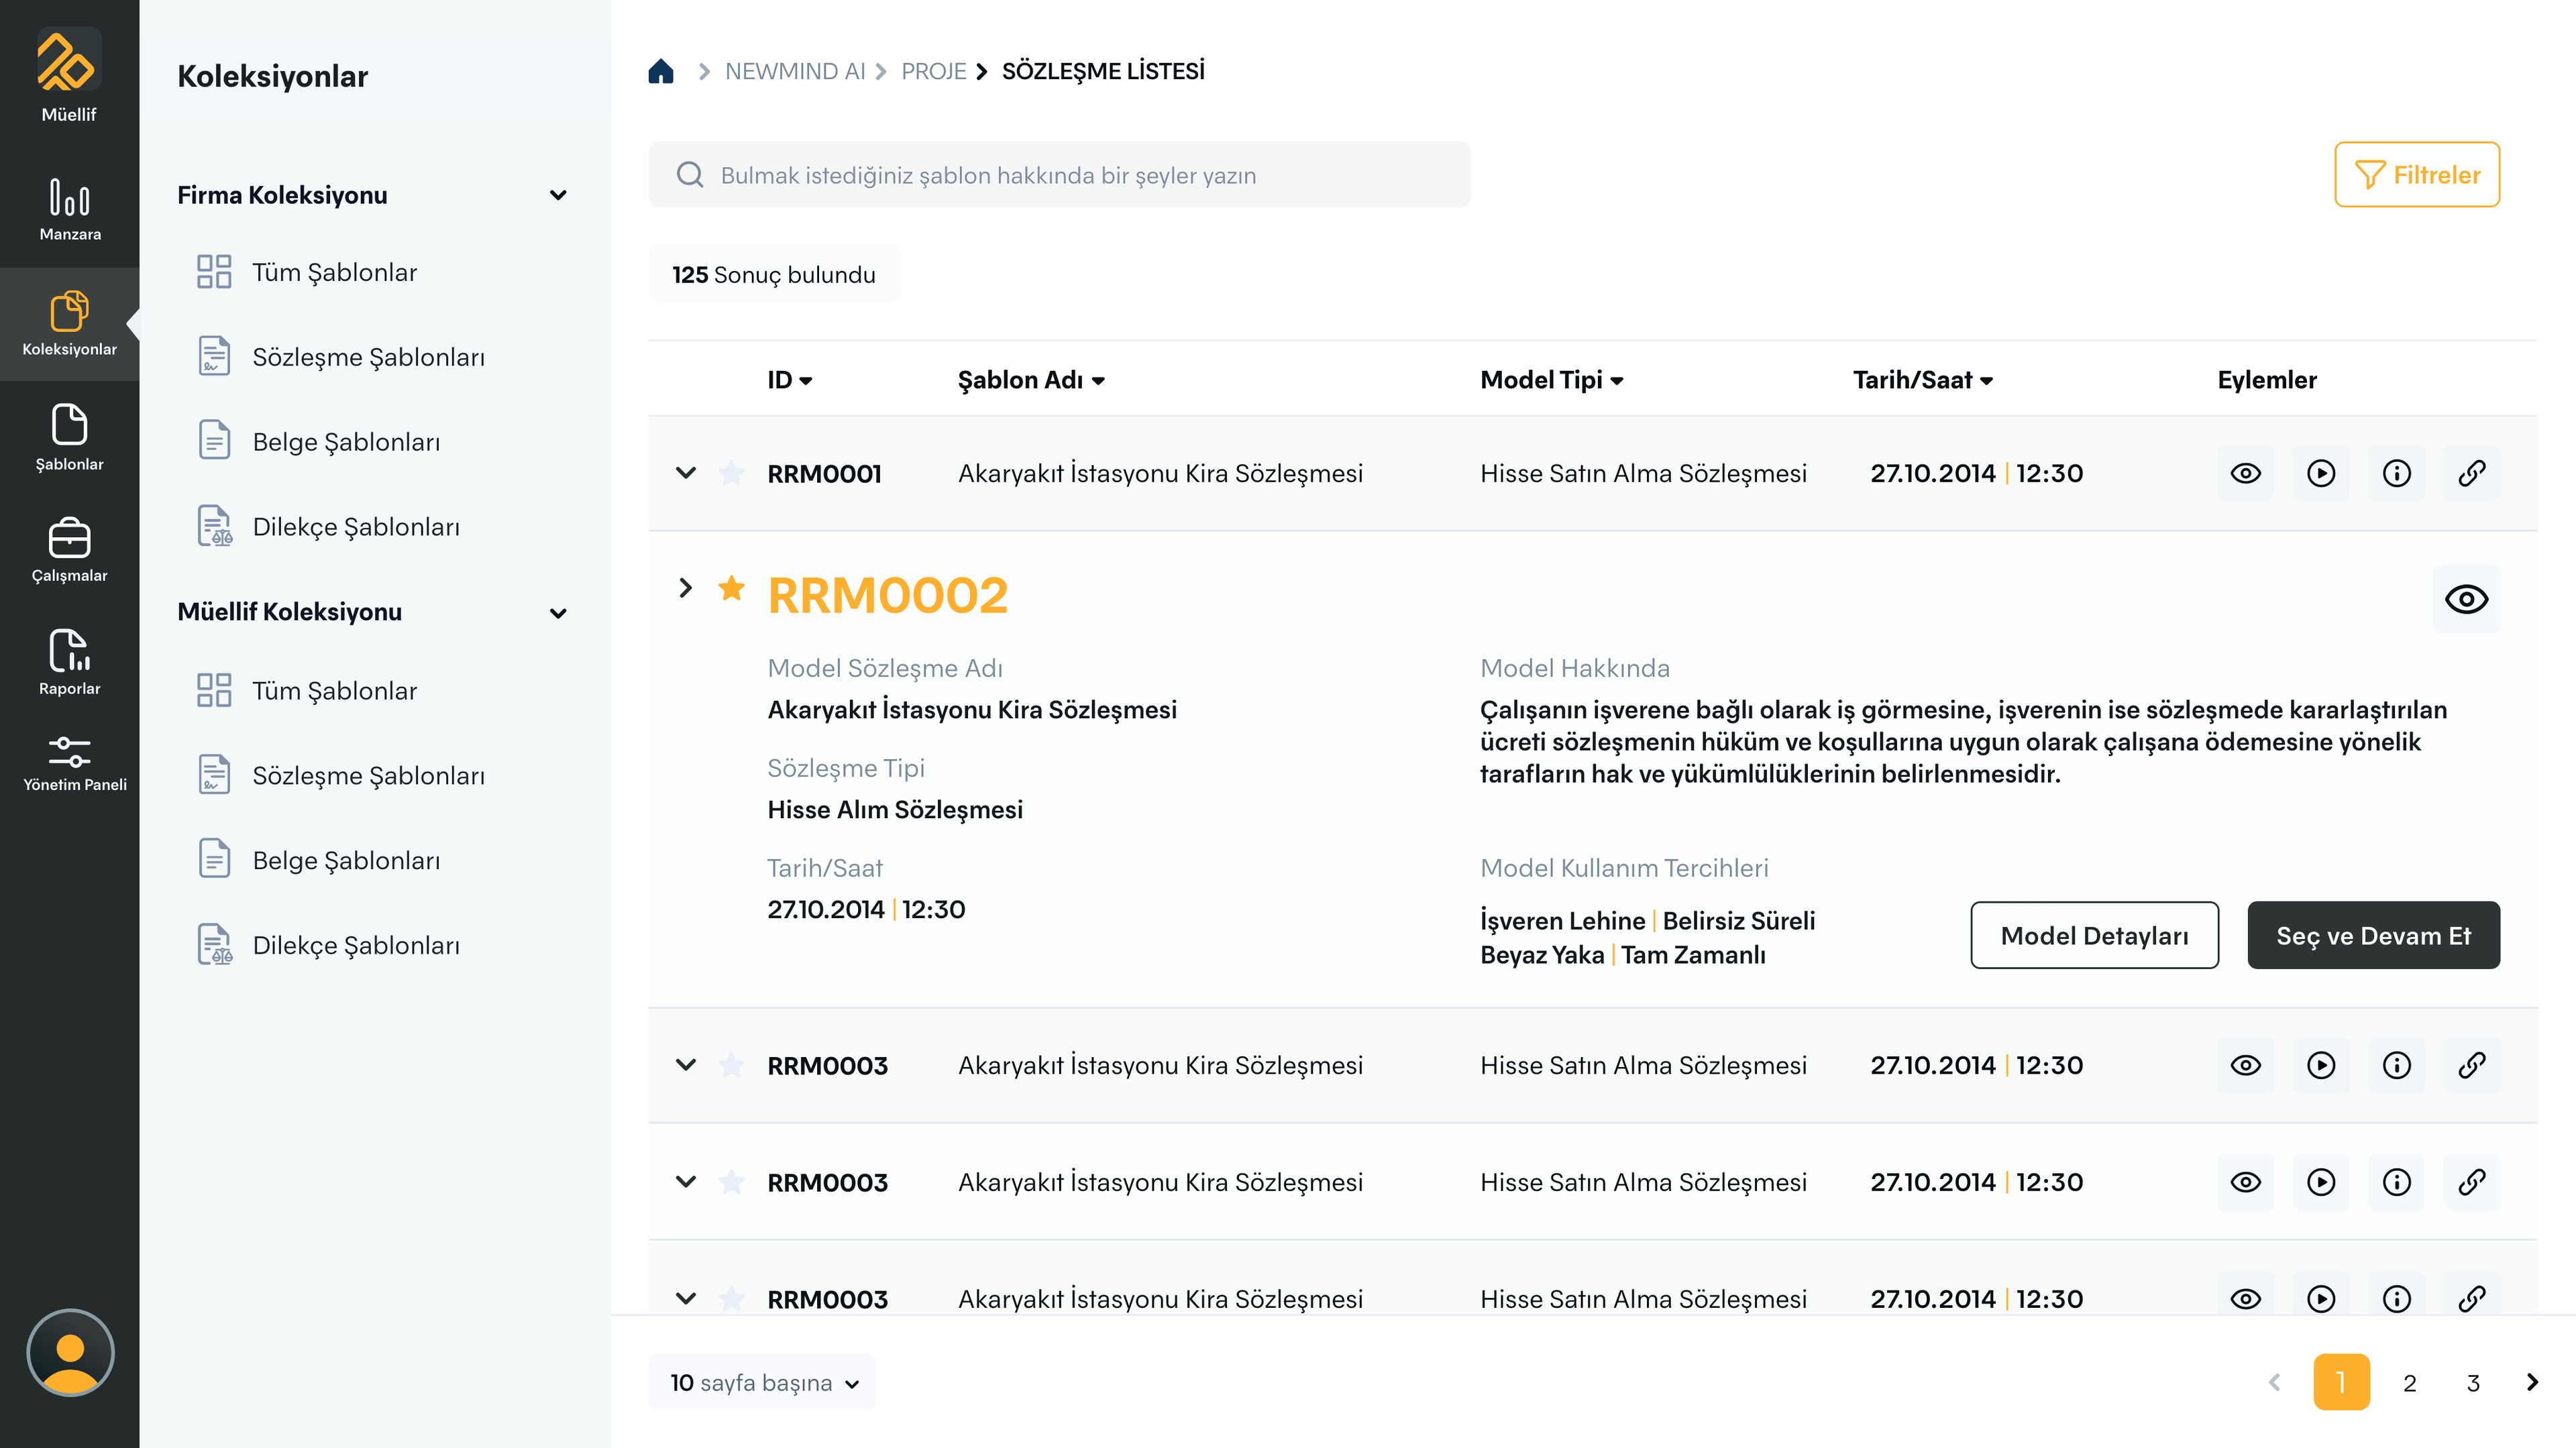Screen dimensions: 2576x1448
Task: Unstar the RRM0002 favorite star
Action: tap(732, 588)
